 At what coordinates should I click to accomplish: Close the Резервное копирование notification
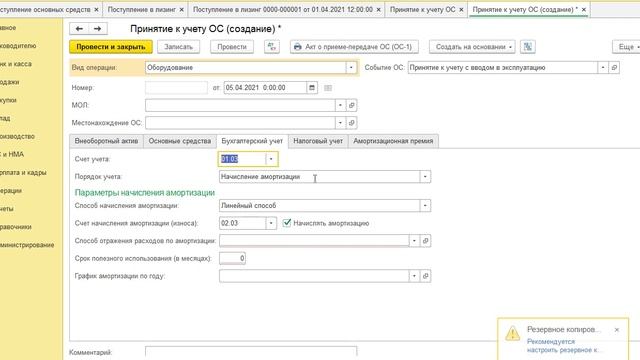click(x=617, y=330)
